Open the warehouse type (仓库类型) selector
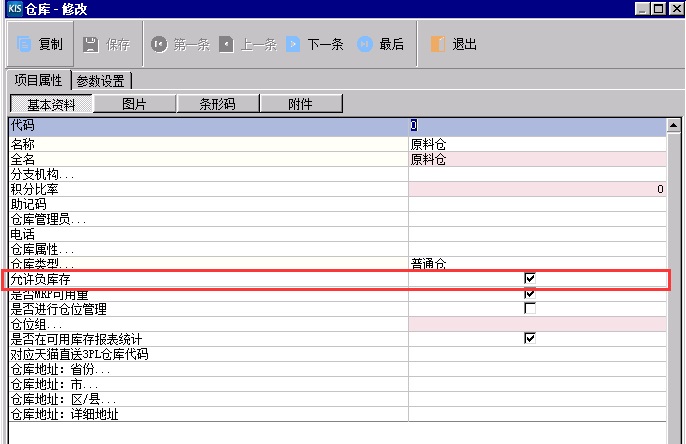 tap(537, 264)
